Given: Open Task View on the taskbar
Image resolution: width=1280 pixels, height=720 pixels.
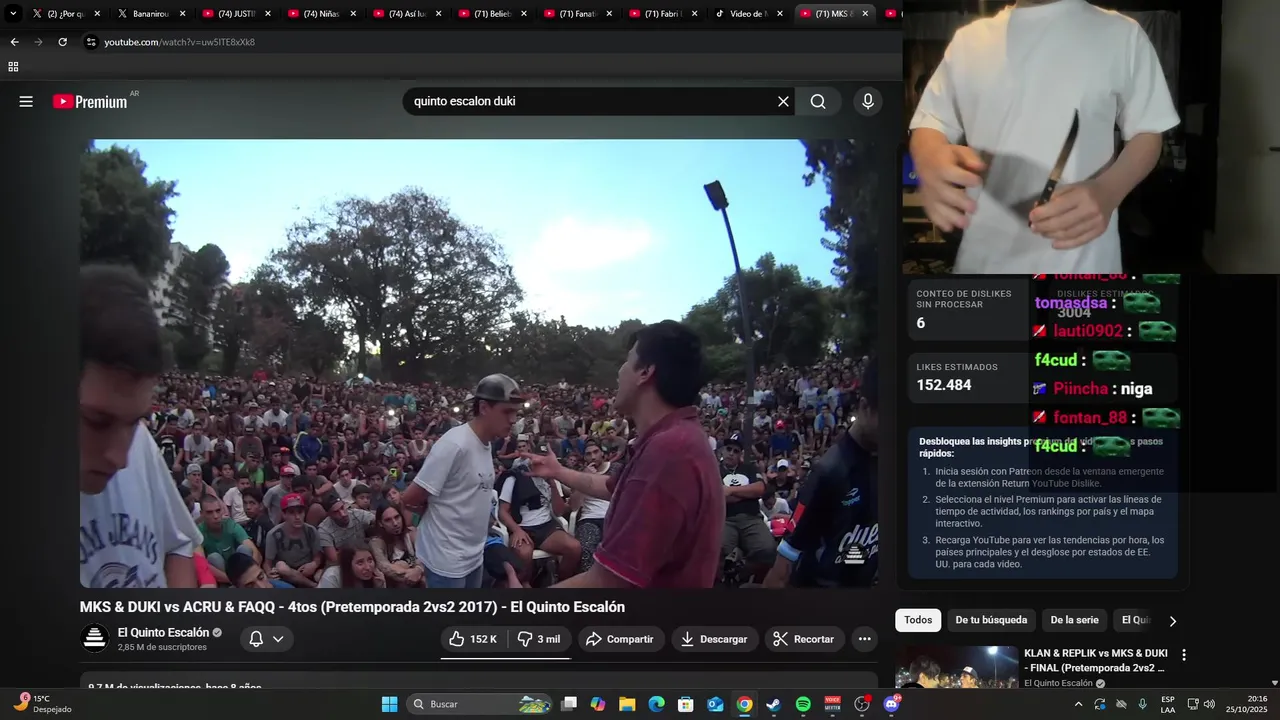Looking at the screenshot, I should click(569, 704).
